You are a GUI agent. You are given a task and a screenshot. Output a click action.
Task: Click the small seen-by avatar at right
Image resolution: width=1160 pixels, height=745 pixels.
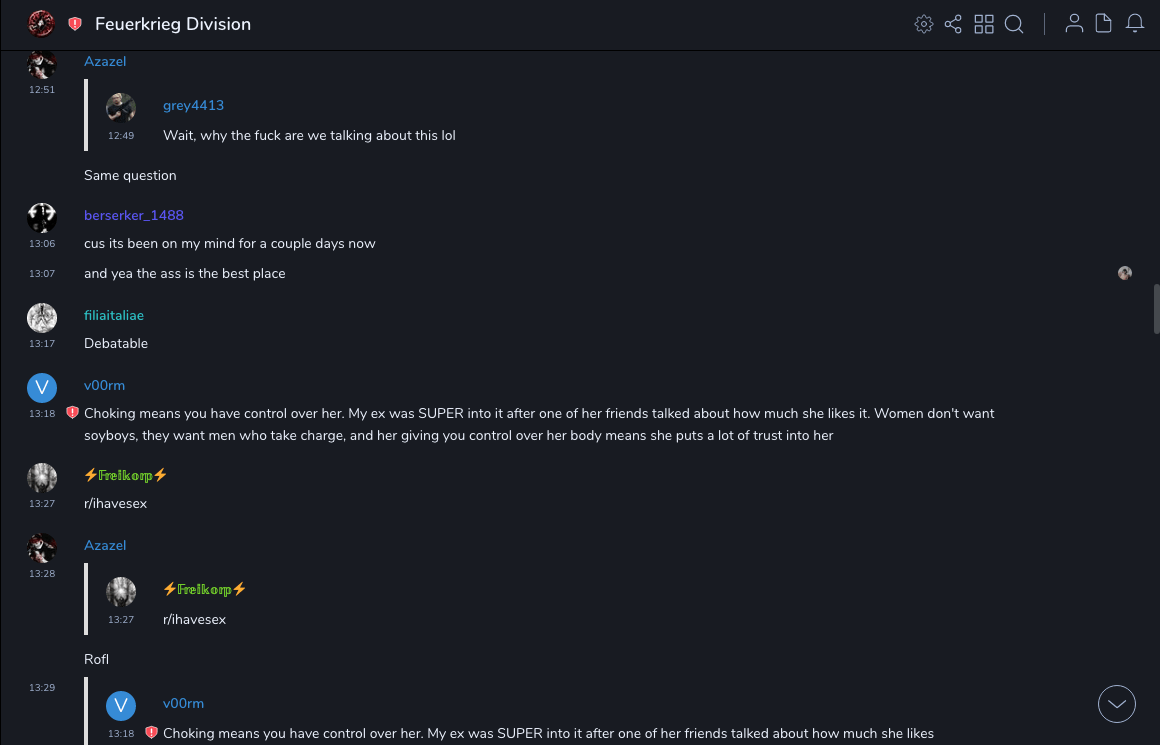1125,273
